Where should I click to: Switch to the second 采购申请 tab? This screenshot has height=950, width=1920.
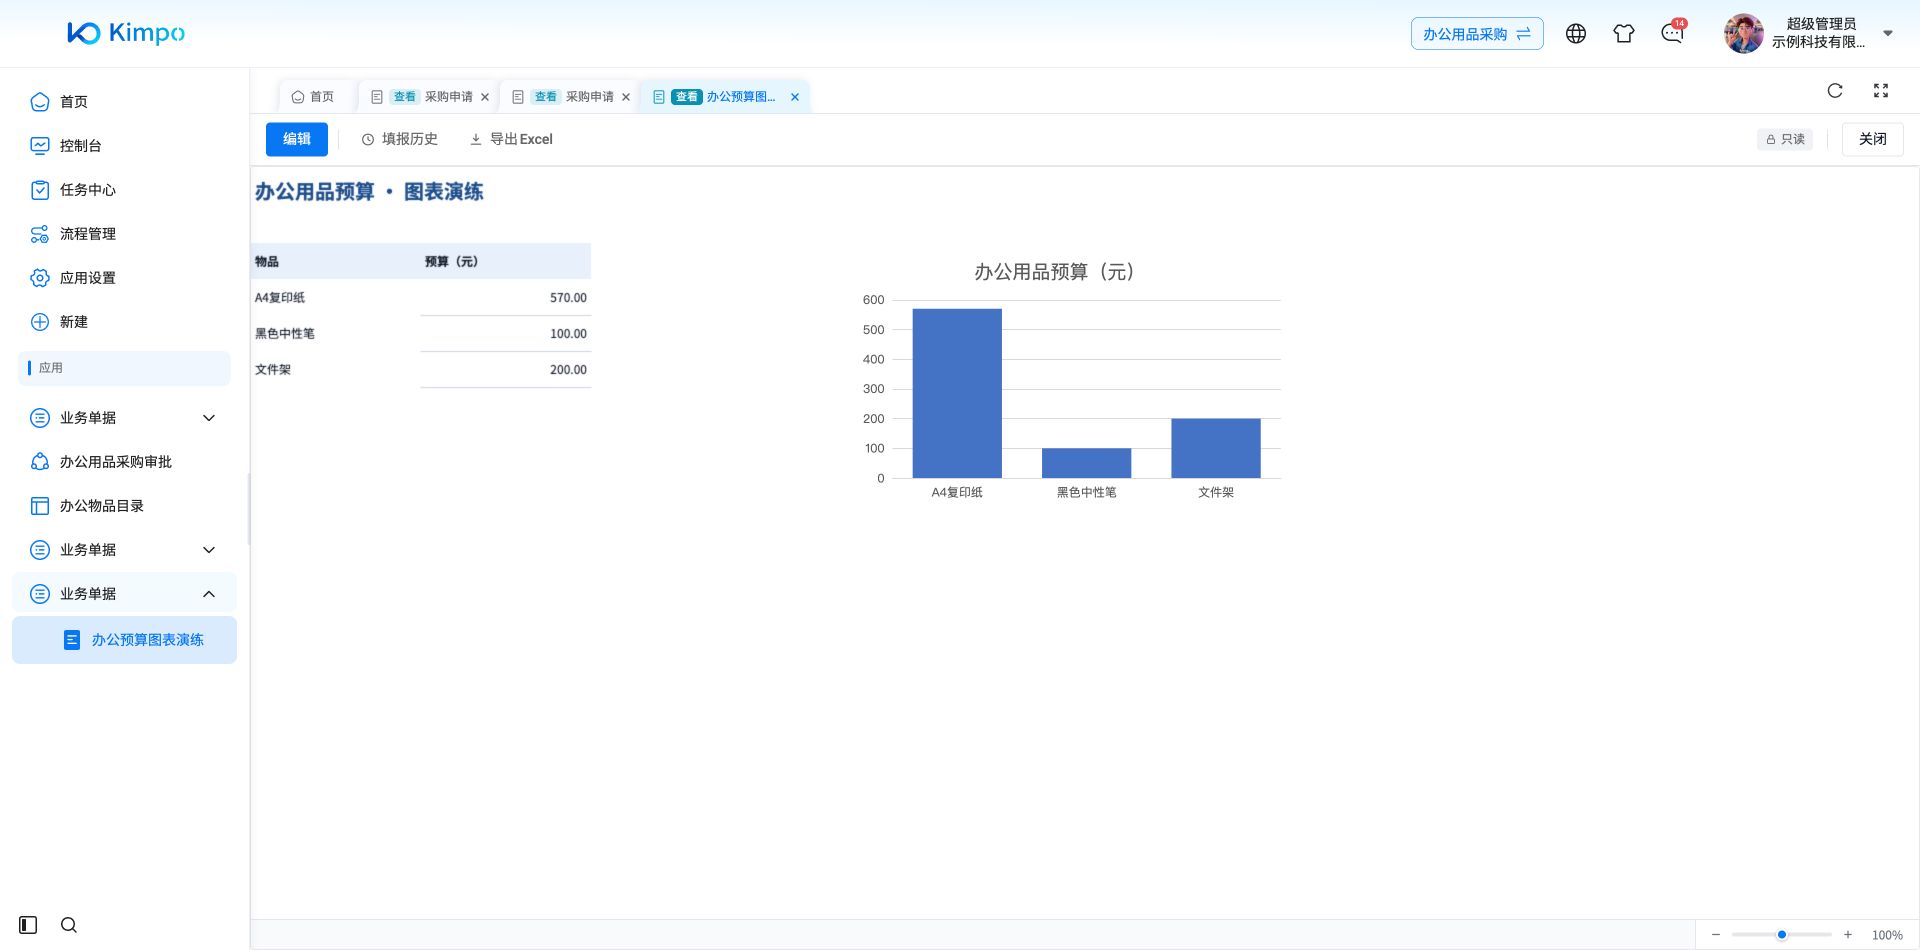pos(572,97)
